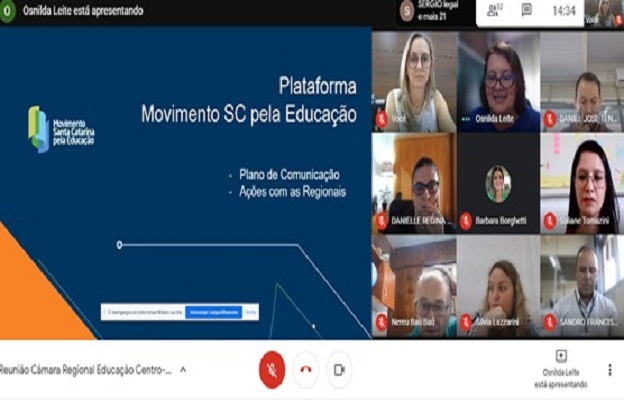
Task: Click your self-view thumbnail at top right
Action: (604, 14)
